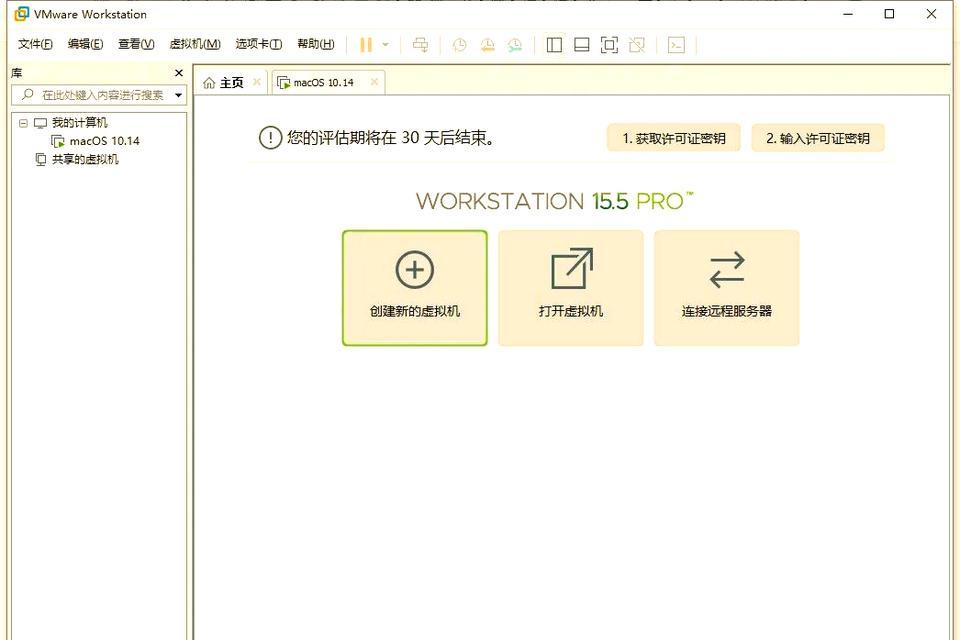Click the evaluation warning exclamation icon

click(x=270, y=138)
